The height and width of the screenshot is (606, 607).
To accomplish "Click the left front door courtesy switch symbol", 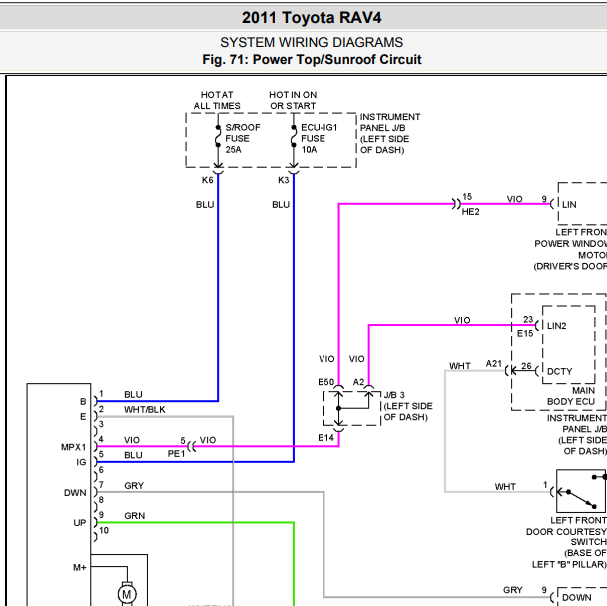I will [581, 491].
